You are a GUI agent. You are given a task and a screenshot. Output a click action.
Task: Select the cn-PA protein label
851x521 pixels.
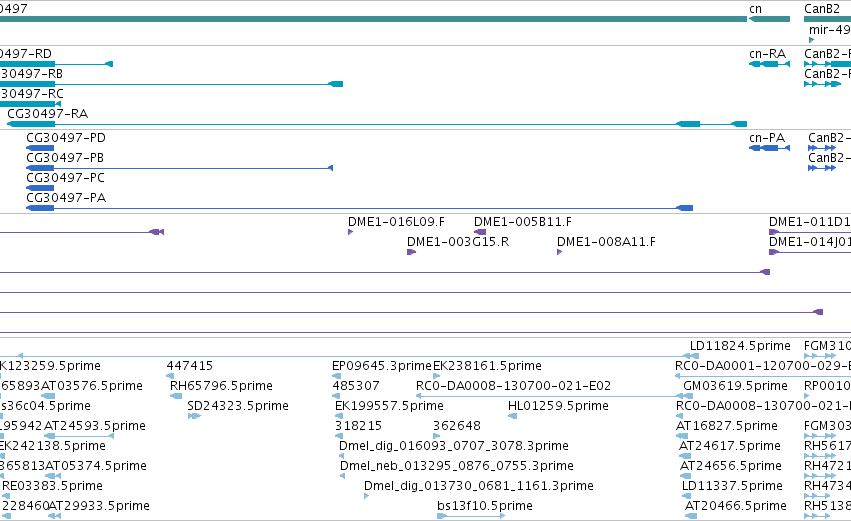767,138
